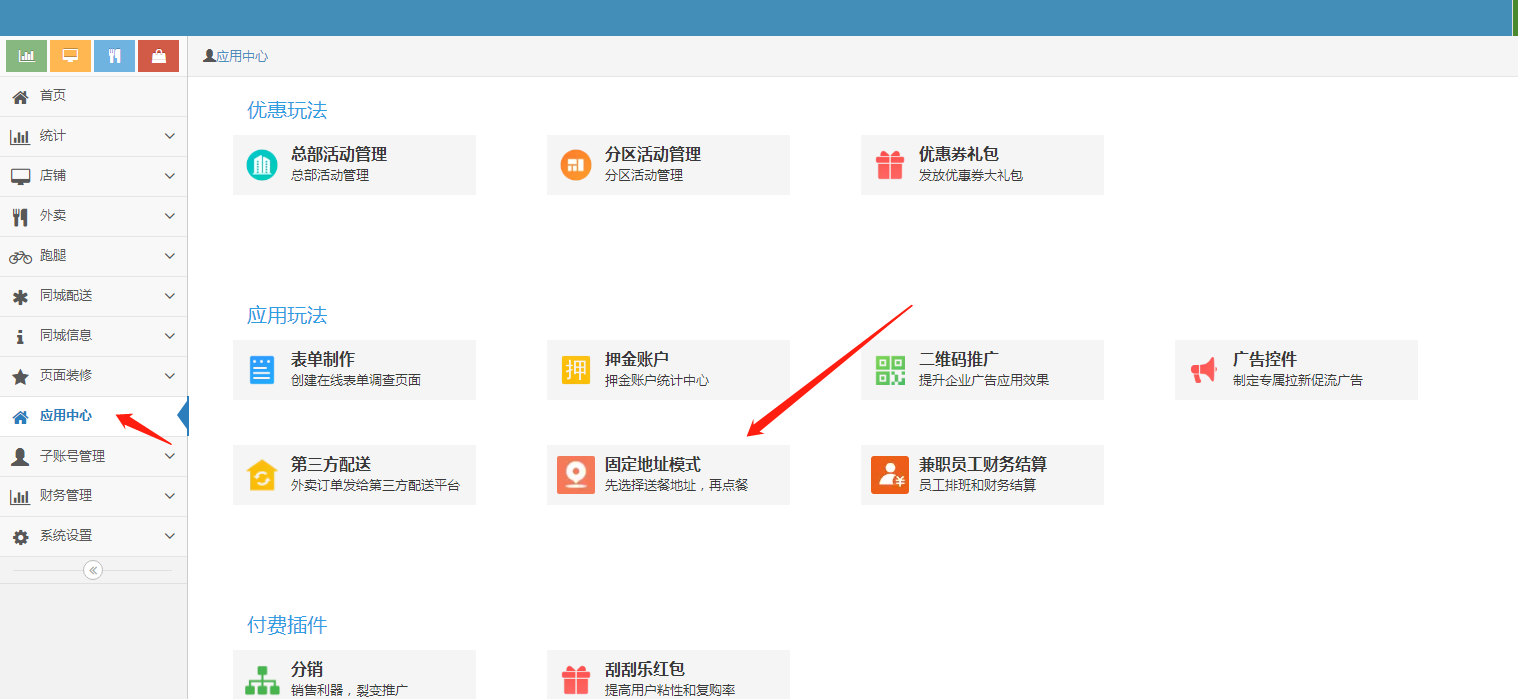This screenshot has height=699, width=1518.
Task: Expand the 系统设置 sidebar section
Action: pos(169,536)
